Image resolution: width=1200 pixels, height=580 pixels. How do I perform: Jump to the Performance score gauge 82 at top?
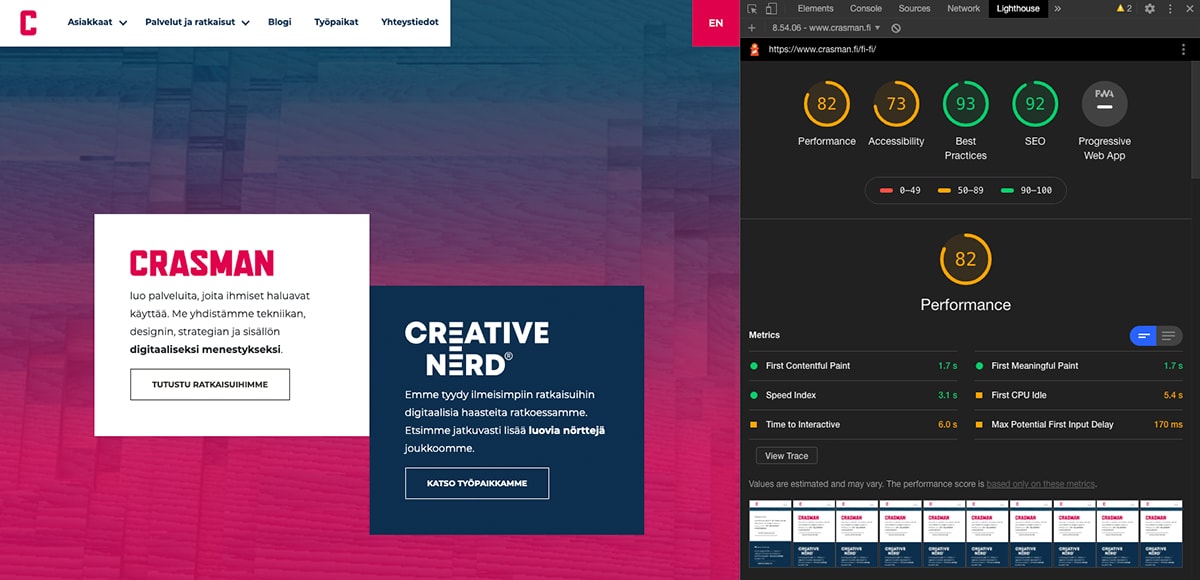(827, 104)
